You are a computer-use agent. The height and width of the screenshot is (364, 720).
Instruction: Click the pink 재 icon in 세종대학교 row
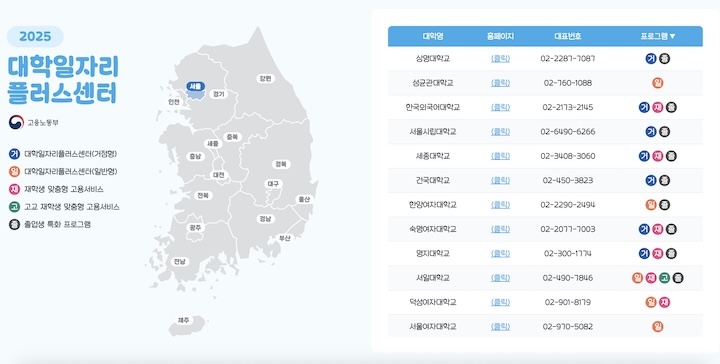pos(658,156)
